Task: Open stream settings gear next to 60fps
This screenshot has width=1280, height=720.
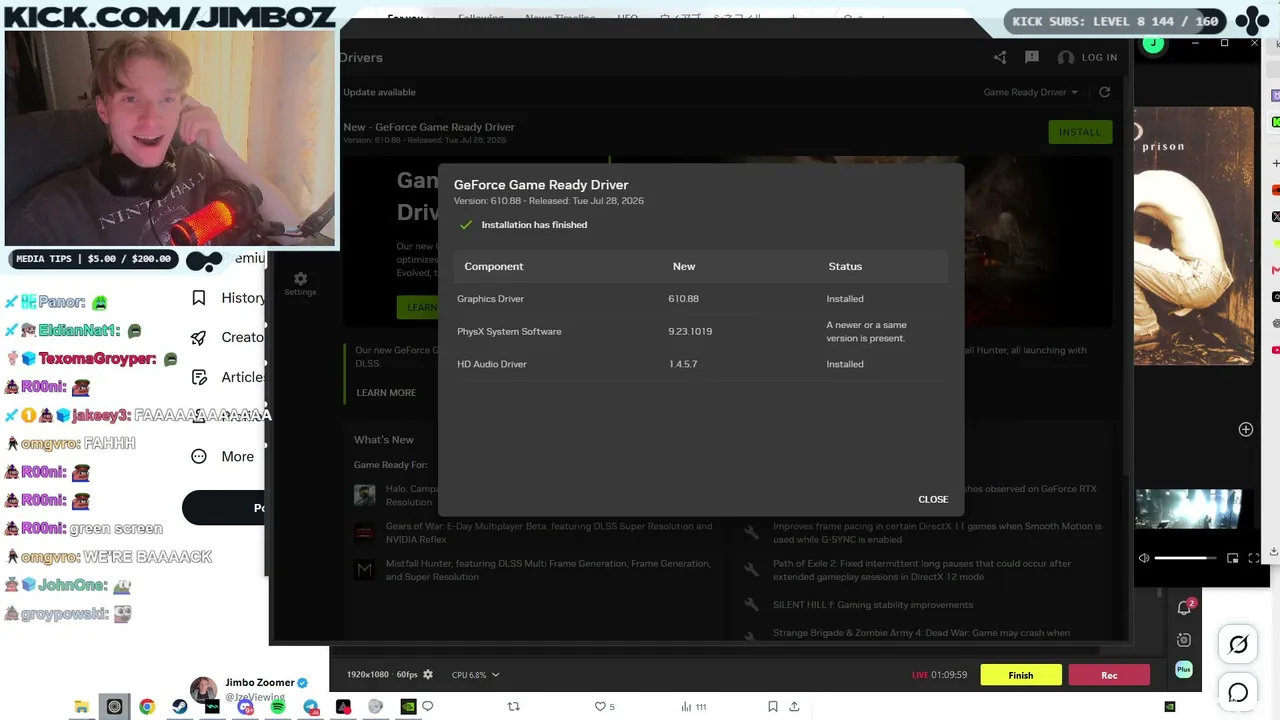Action: (428, 675)
